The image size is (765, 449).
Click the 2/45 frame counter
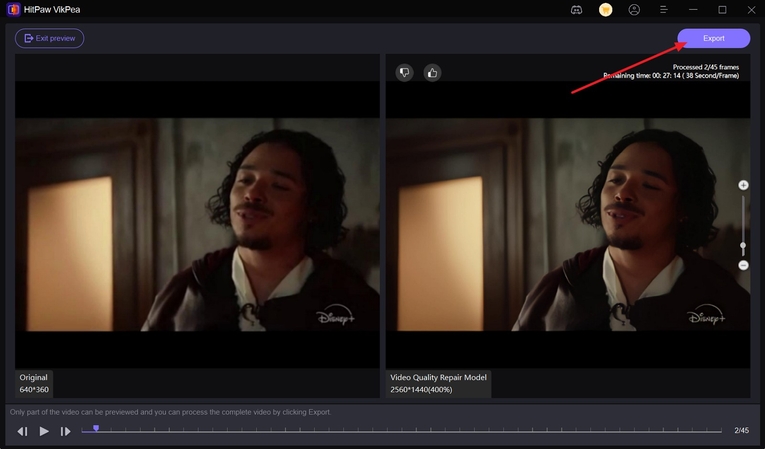point(742,430)
